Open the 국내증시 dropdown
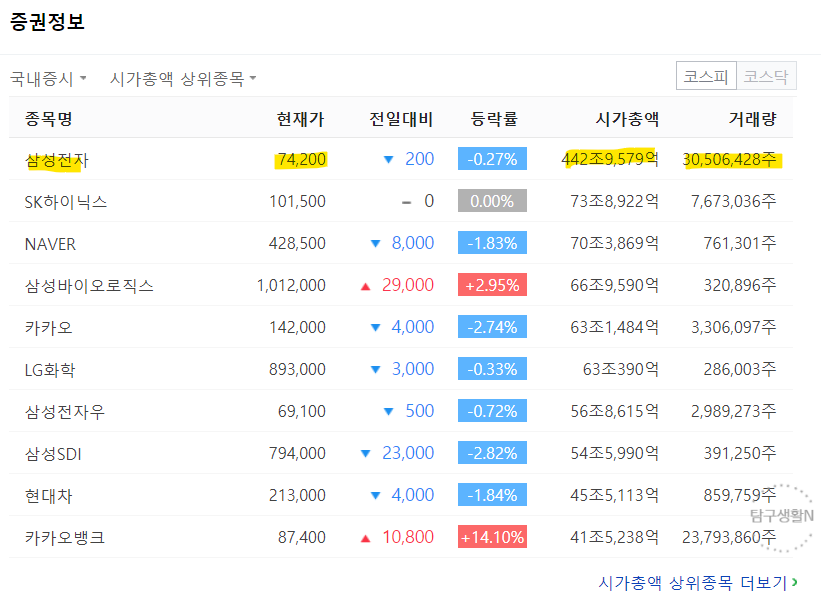Viewport: 821px width, 597px height. [48, 79]
